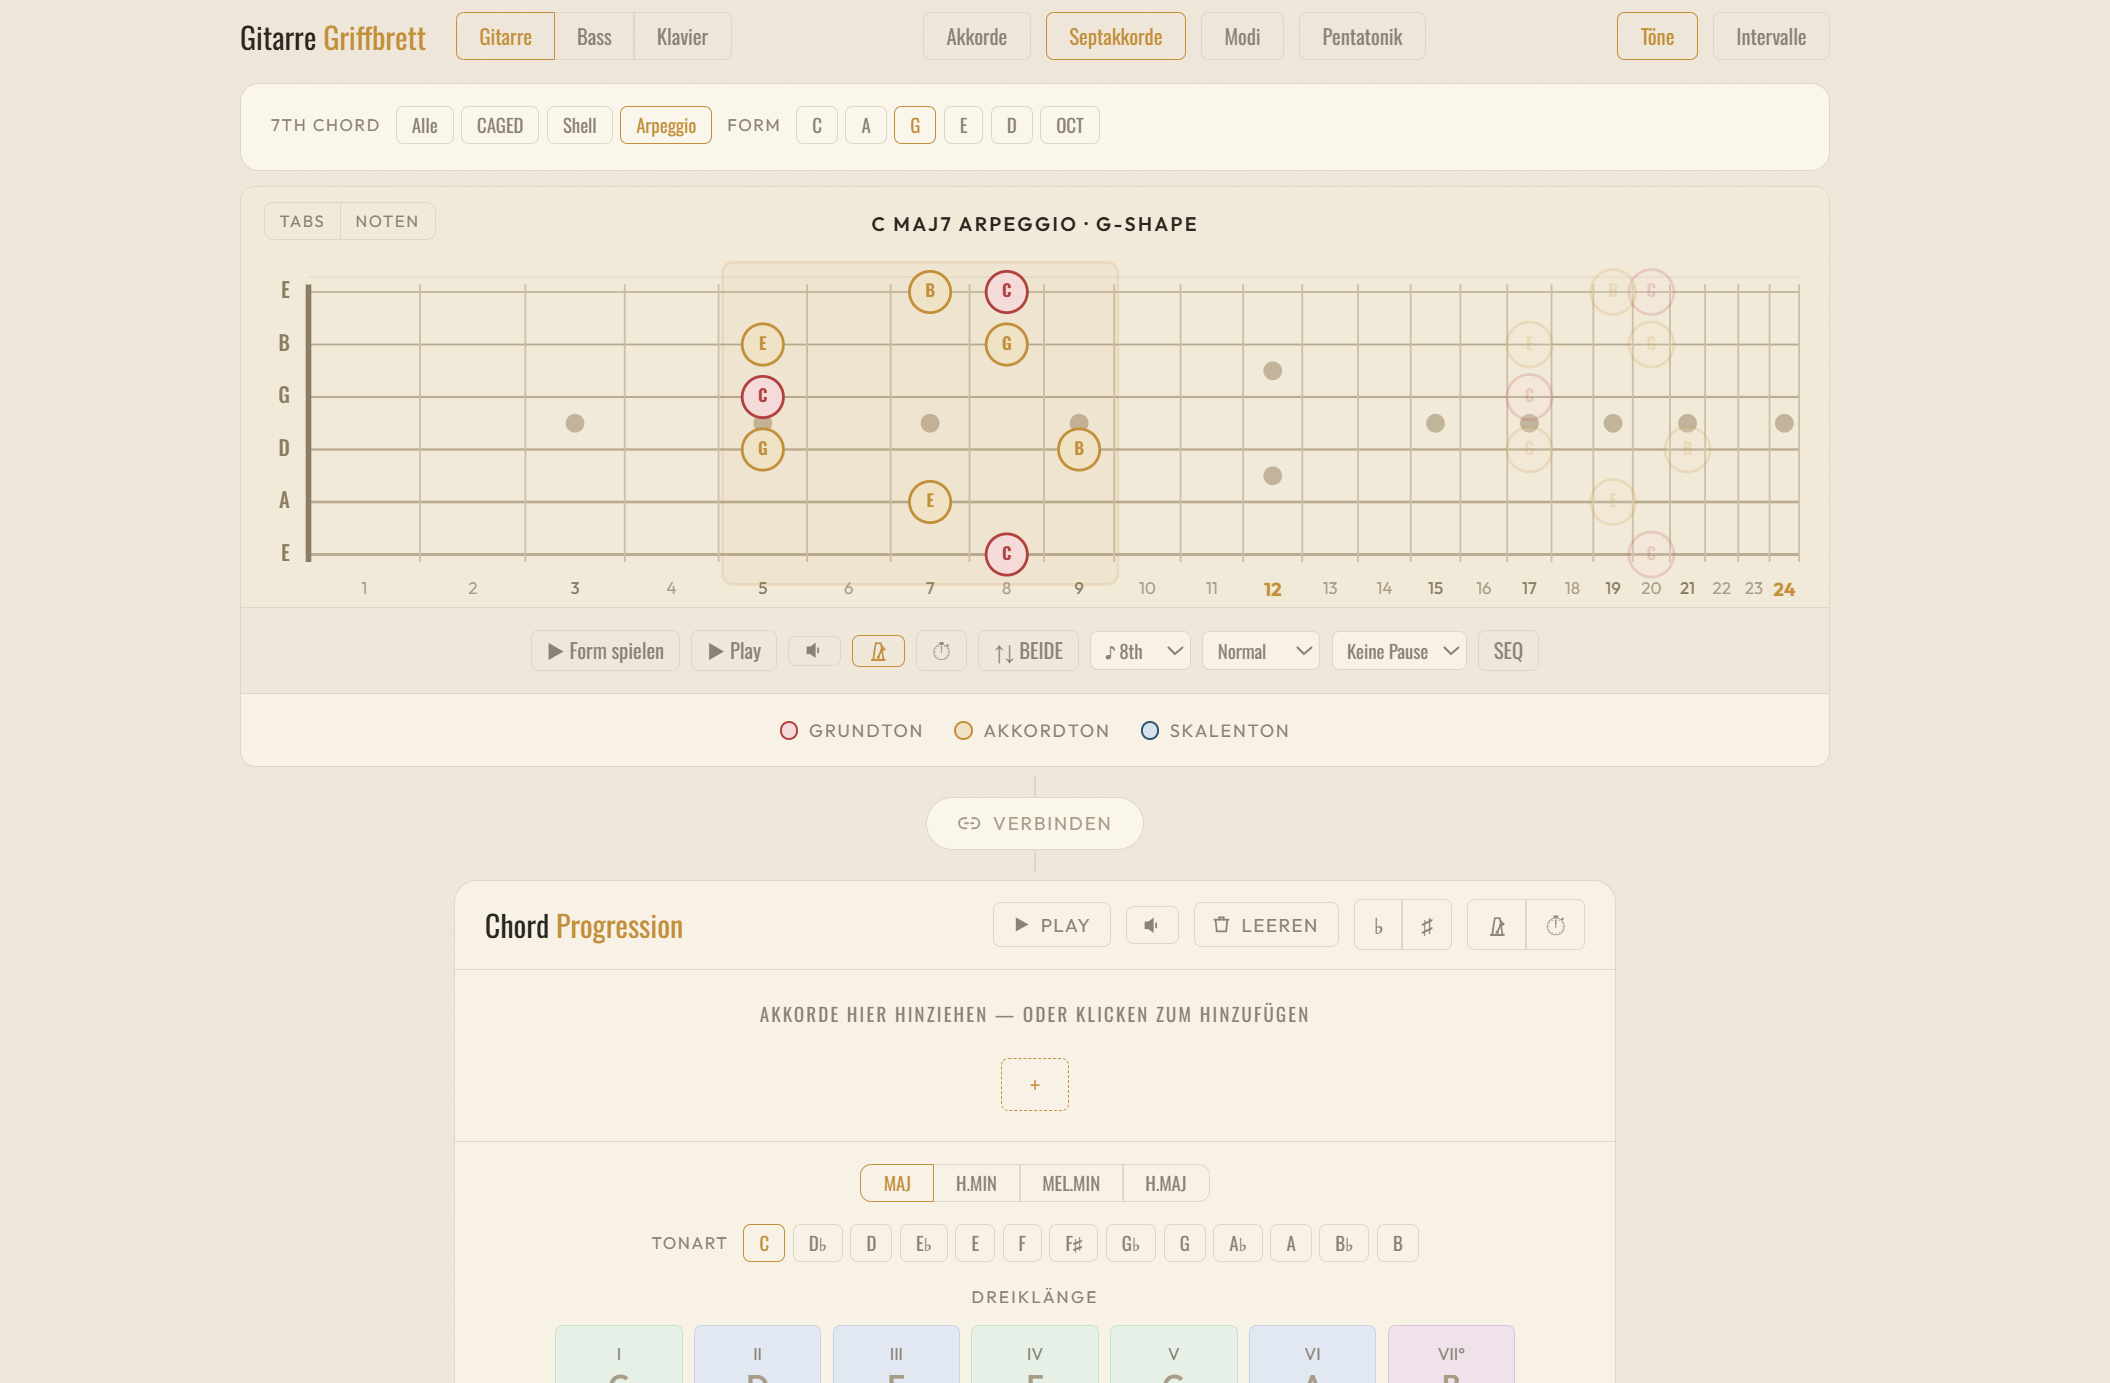Click LEEREN to clear progression
Image resolution: width=2110 pixels, height=1383 pixels.
[x=1266, y=925]
